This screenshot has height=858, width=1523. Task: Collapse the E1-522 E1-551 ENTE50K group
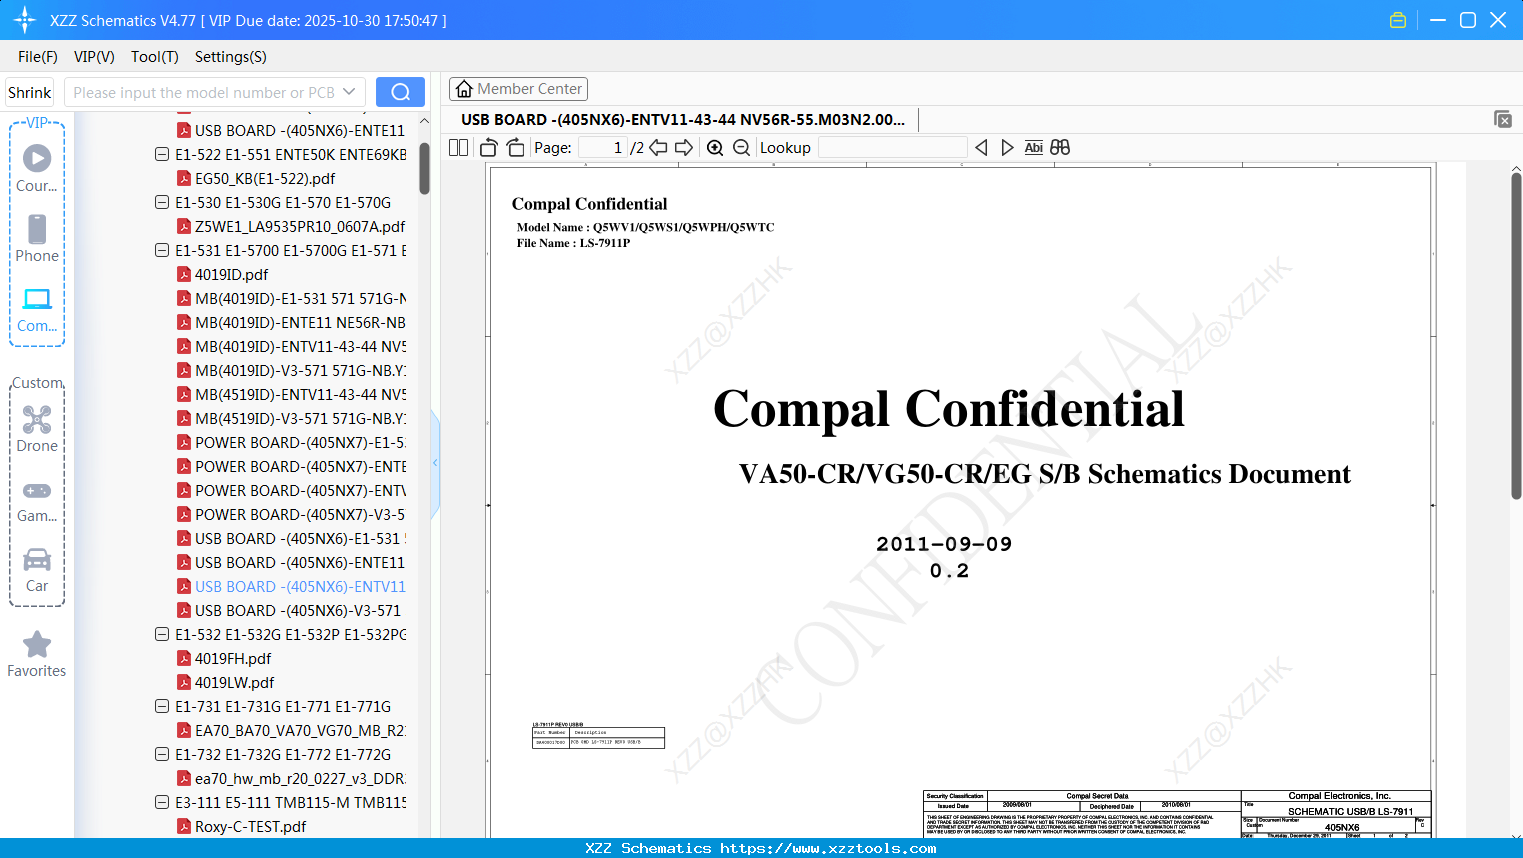tap(162, 154)
